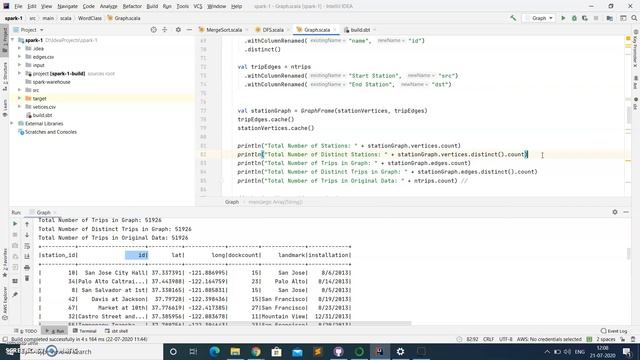
Task: Open the sbt shell tool window
Action: (117, 331)
